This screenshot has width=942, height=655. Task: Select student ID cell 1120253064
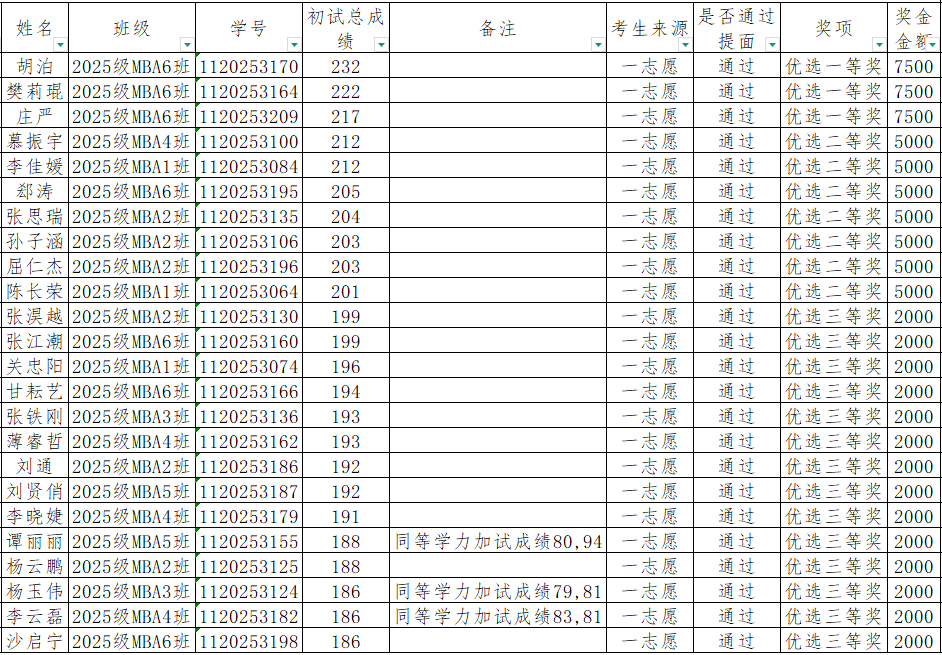click(249, 292)
